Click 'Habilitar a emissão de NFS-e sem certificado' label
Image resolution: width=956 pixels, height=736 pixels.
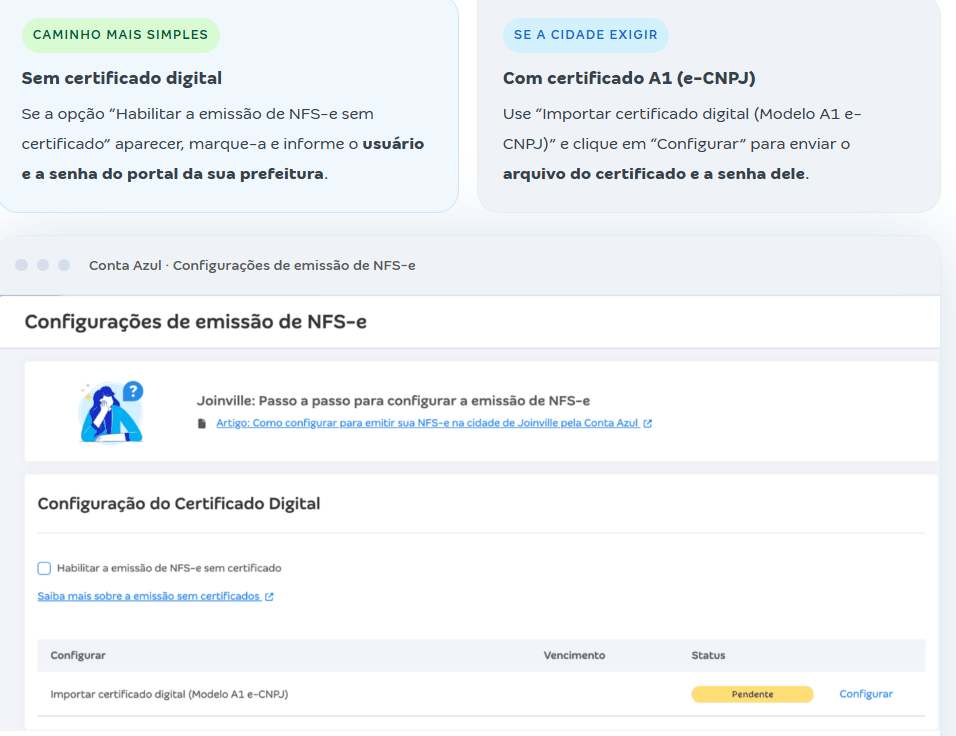[x=169, y=568]
